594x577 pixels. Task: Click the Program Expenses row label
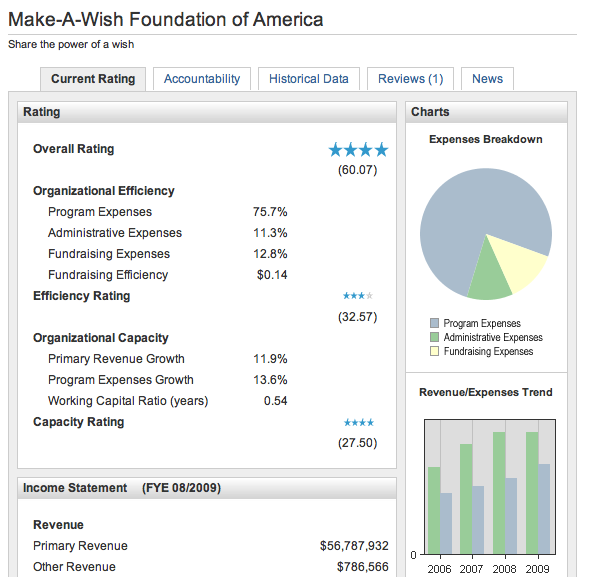pyautogui.click(x=100, y=212)
